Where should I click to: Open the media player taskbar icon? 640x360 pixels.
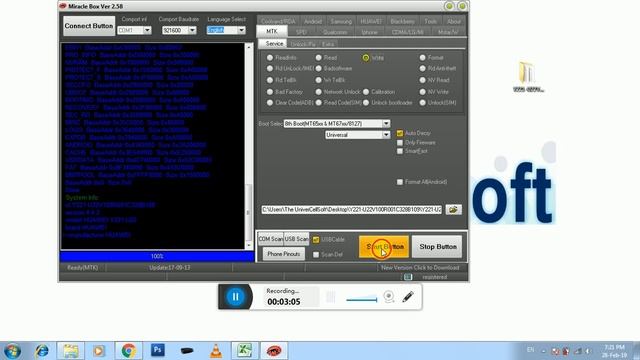pos(98,351)
